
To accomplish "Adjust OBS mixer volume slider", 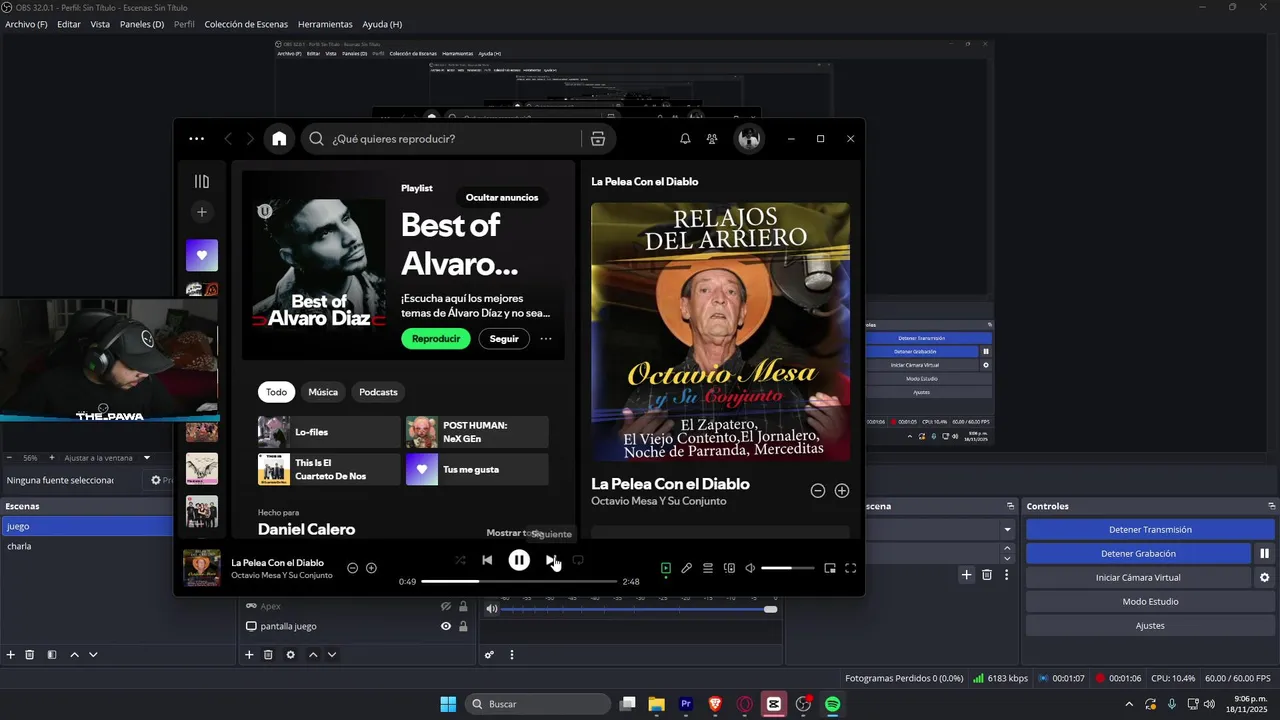I will 639,609.
